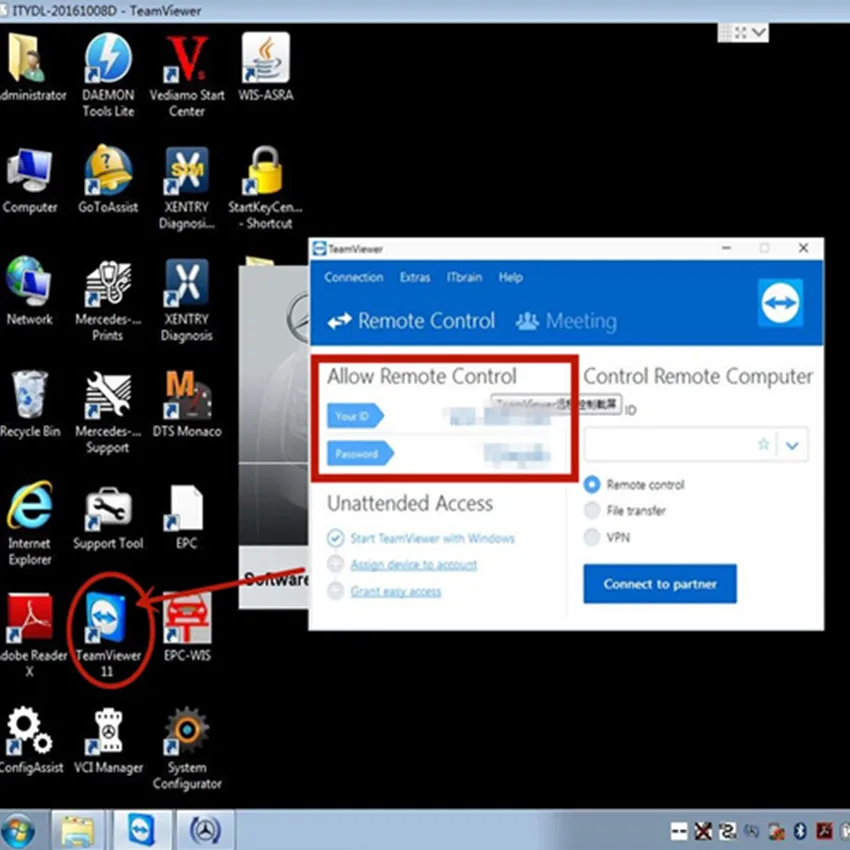
Task: Open Mercedes Prints shortcut
Action: coord(108,283)
